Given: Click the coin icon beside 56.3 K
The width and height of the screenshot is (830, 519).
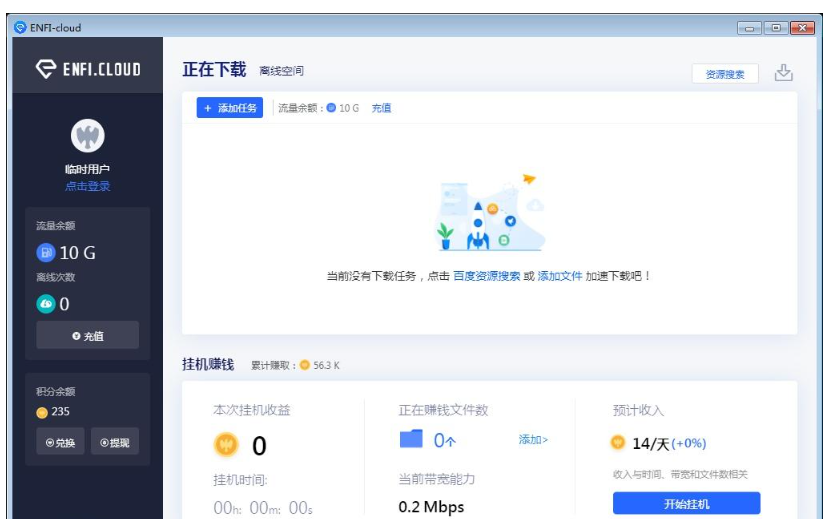Looking at the screenshot, I should coord(304,365).
